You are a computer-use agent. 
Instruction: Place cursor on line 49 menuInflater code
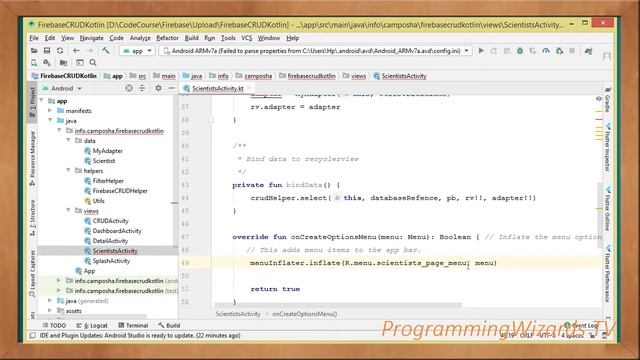point(373,263)
